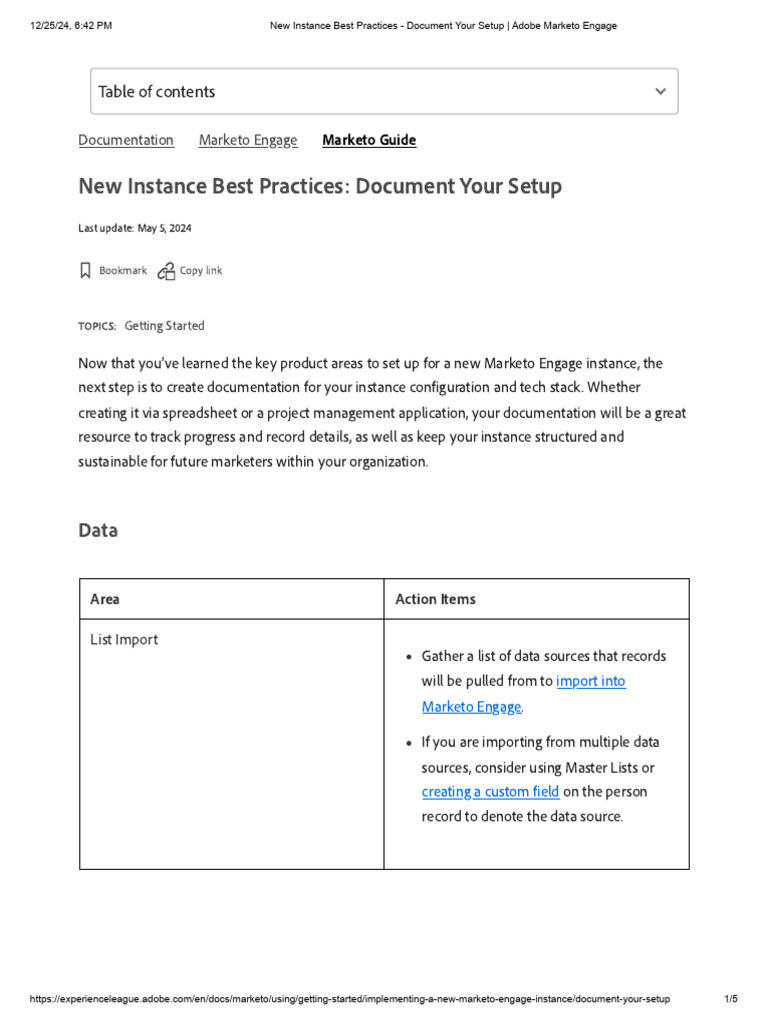Click the Copy link chain icon
The image size is (768, 1024).
click(166, 271)
